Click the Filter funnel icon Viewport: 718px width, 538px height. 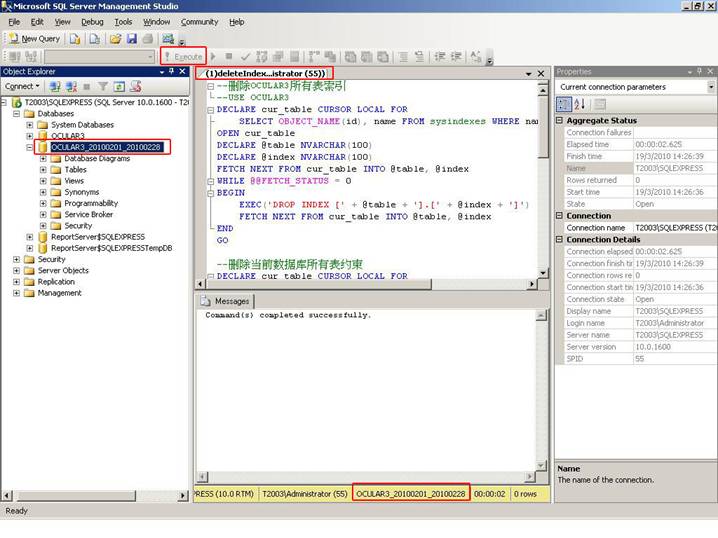(x=103, y=86)
